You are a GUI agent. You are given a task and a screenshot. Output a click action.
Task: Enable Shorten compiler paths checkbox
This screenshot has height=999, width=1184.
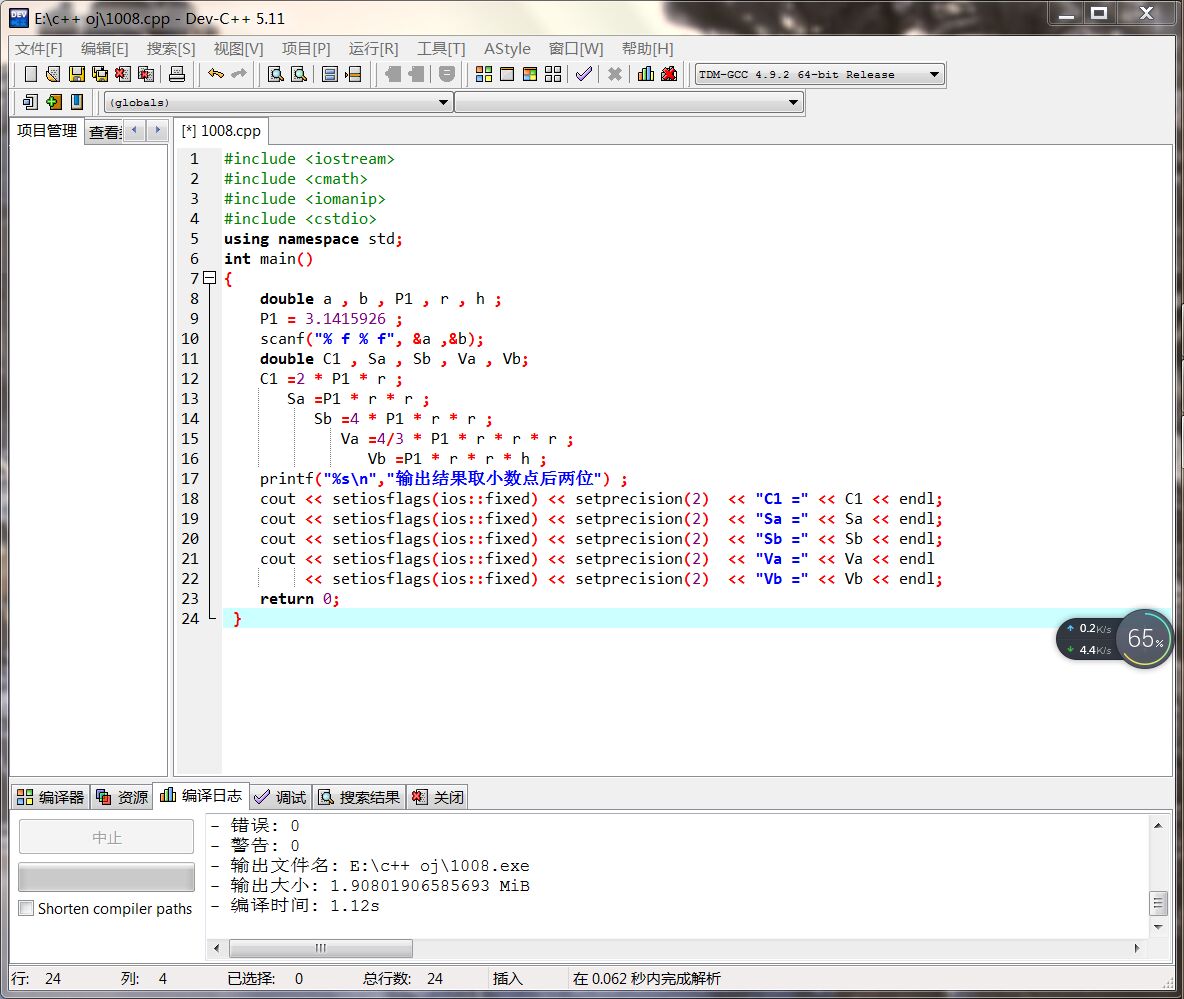point(26,908)
